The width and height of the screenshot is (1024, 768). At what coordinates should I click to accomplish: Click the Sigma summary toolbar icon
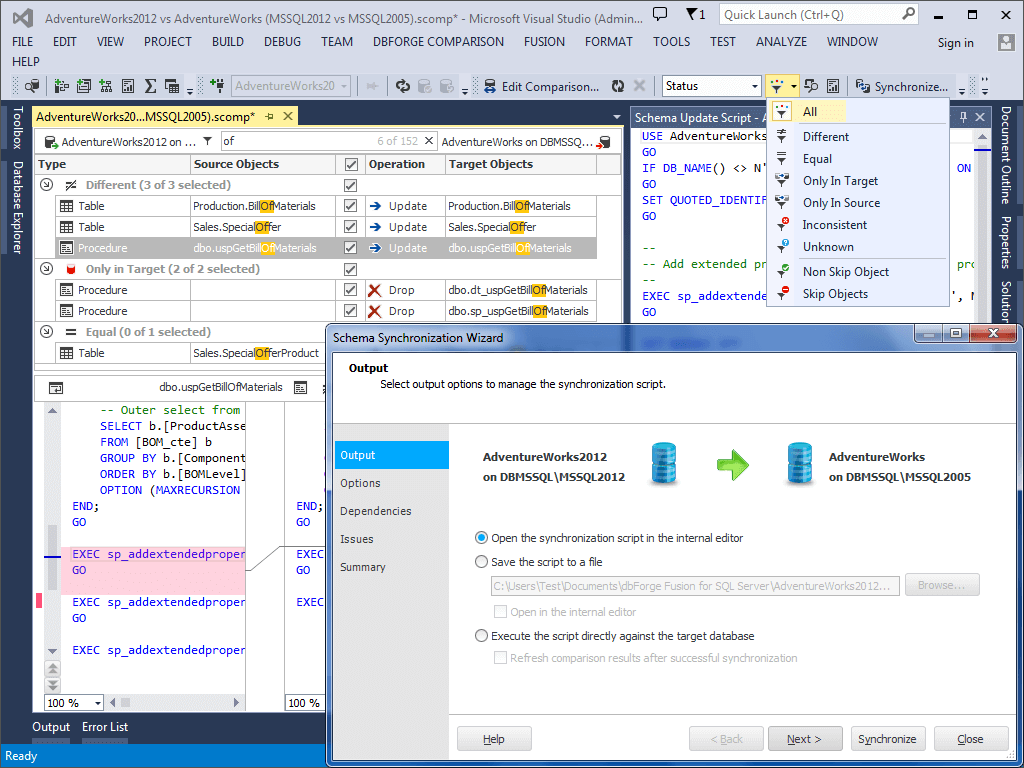click(x=150, y=86)
